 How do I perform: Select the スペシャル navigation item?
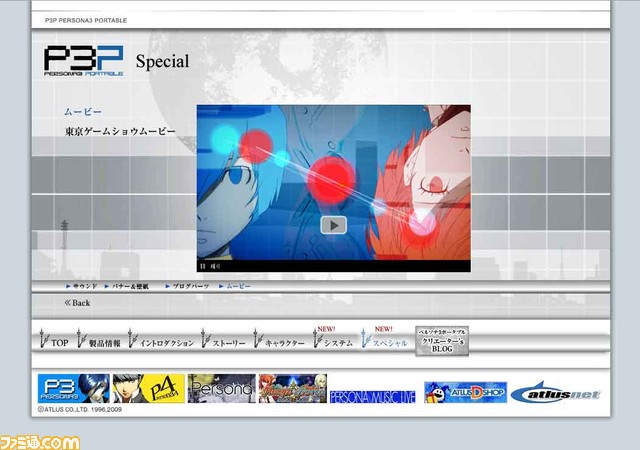point(384,339)
